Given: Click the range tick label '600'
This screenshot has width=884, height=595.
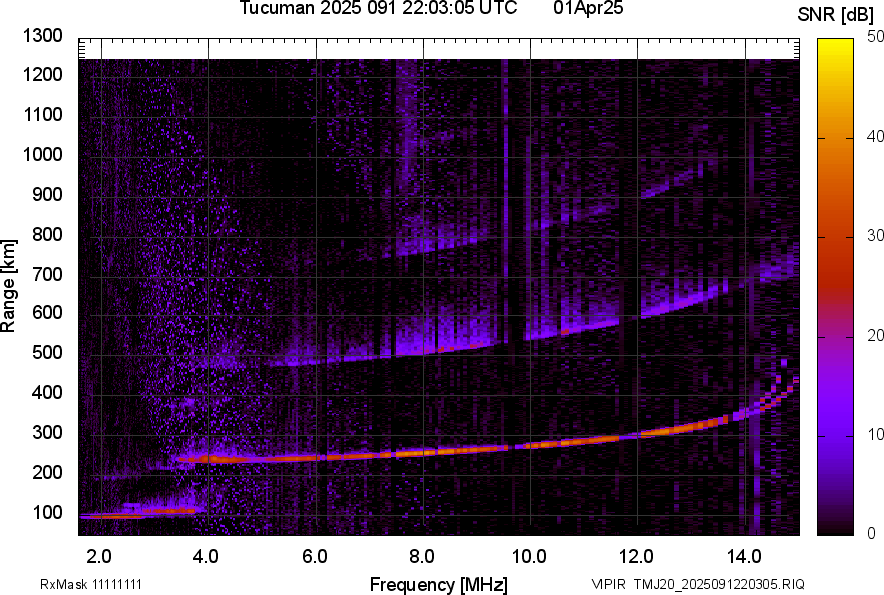Looking at the screenshot, I should [47, 313].
